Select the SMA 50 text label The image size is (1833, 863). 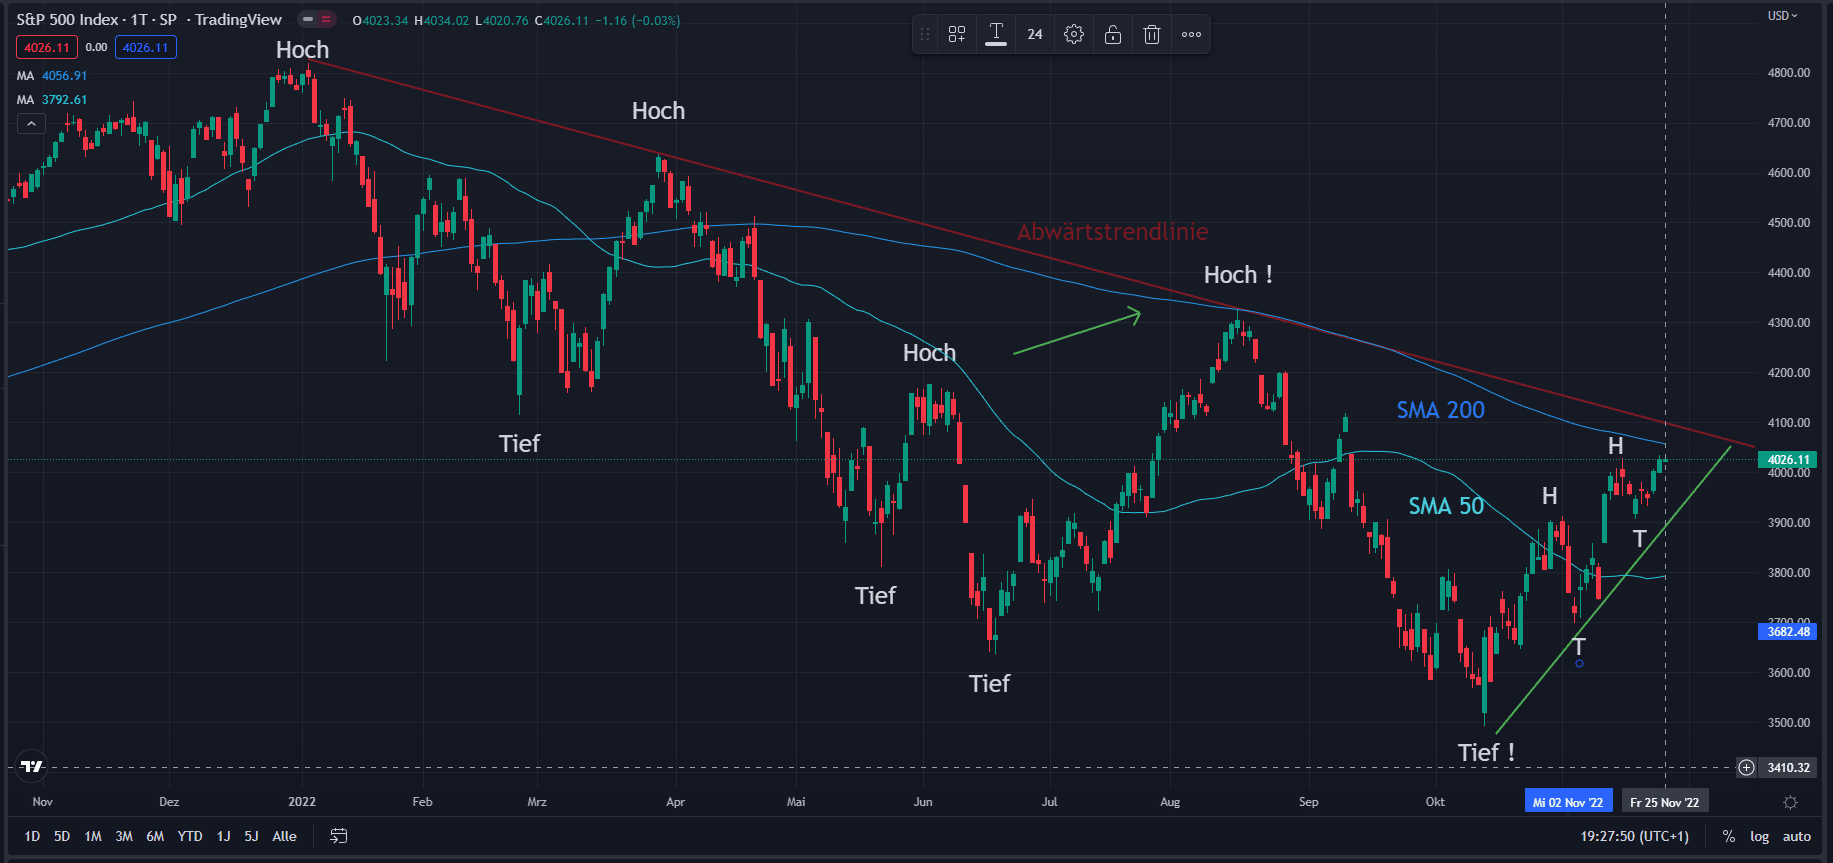(1446, 506)
